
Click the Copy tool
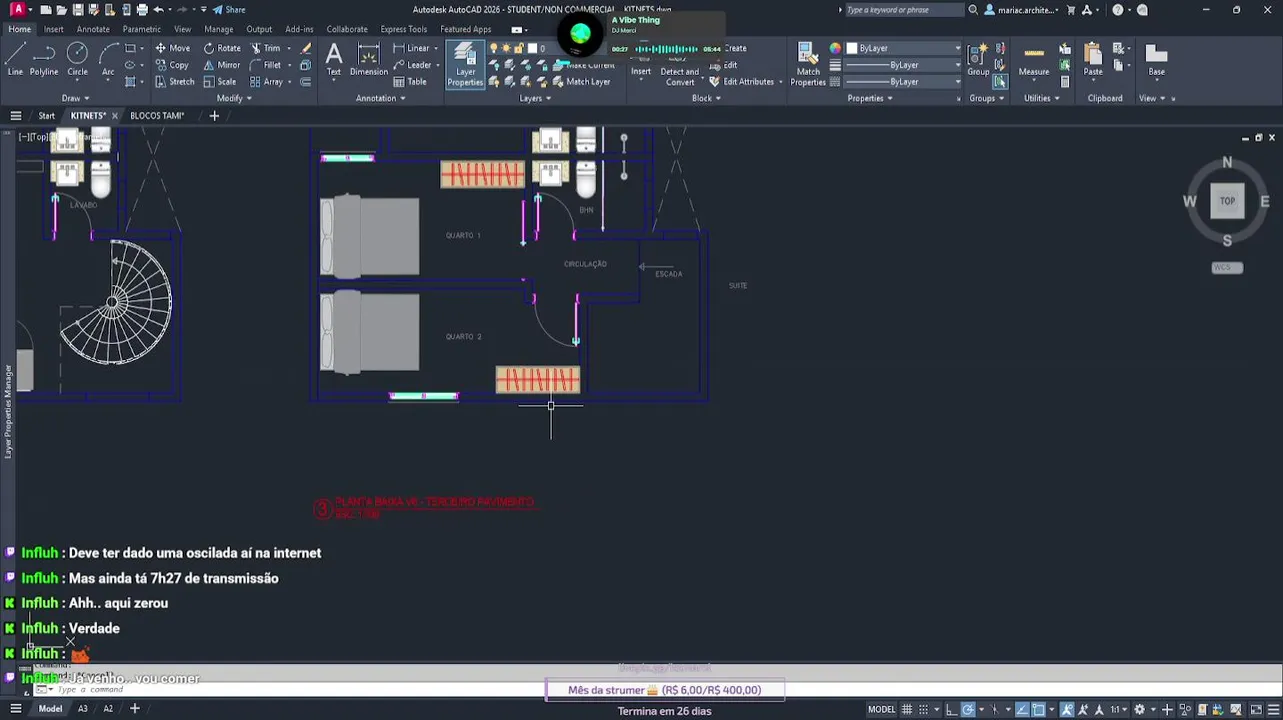(x=172, y=65)
